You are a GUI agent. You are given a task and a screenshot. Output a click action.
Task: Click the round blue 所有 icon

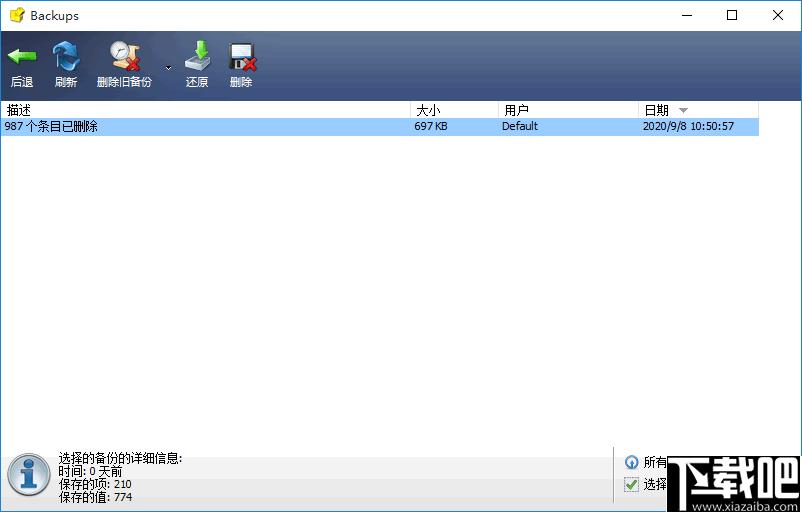(632, 462)
